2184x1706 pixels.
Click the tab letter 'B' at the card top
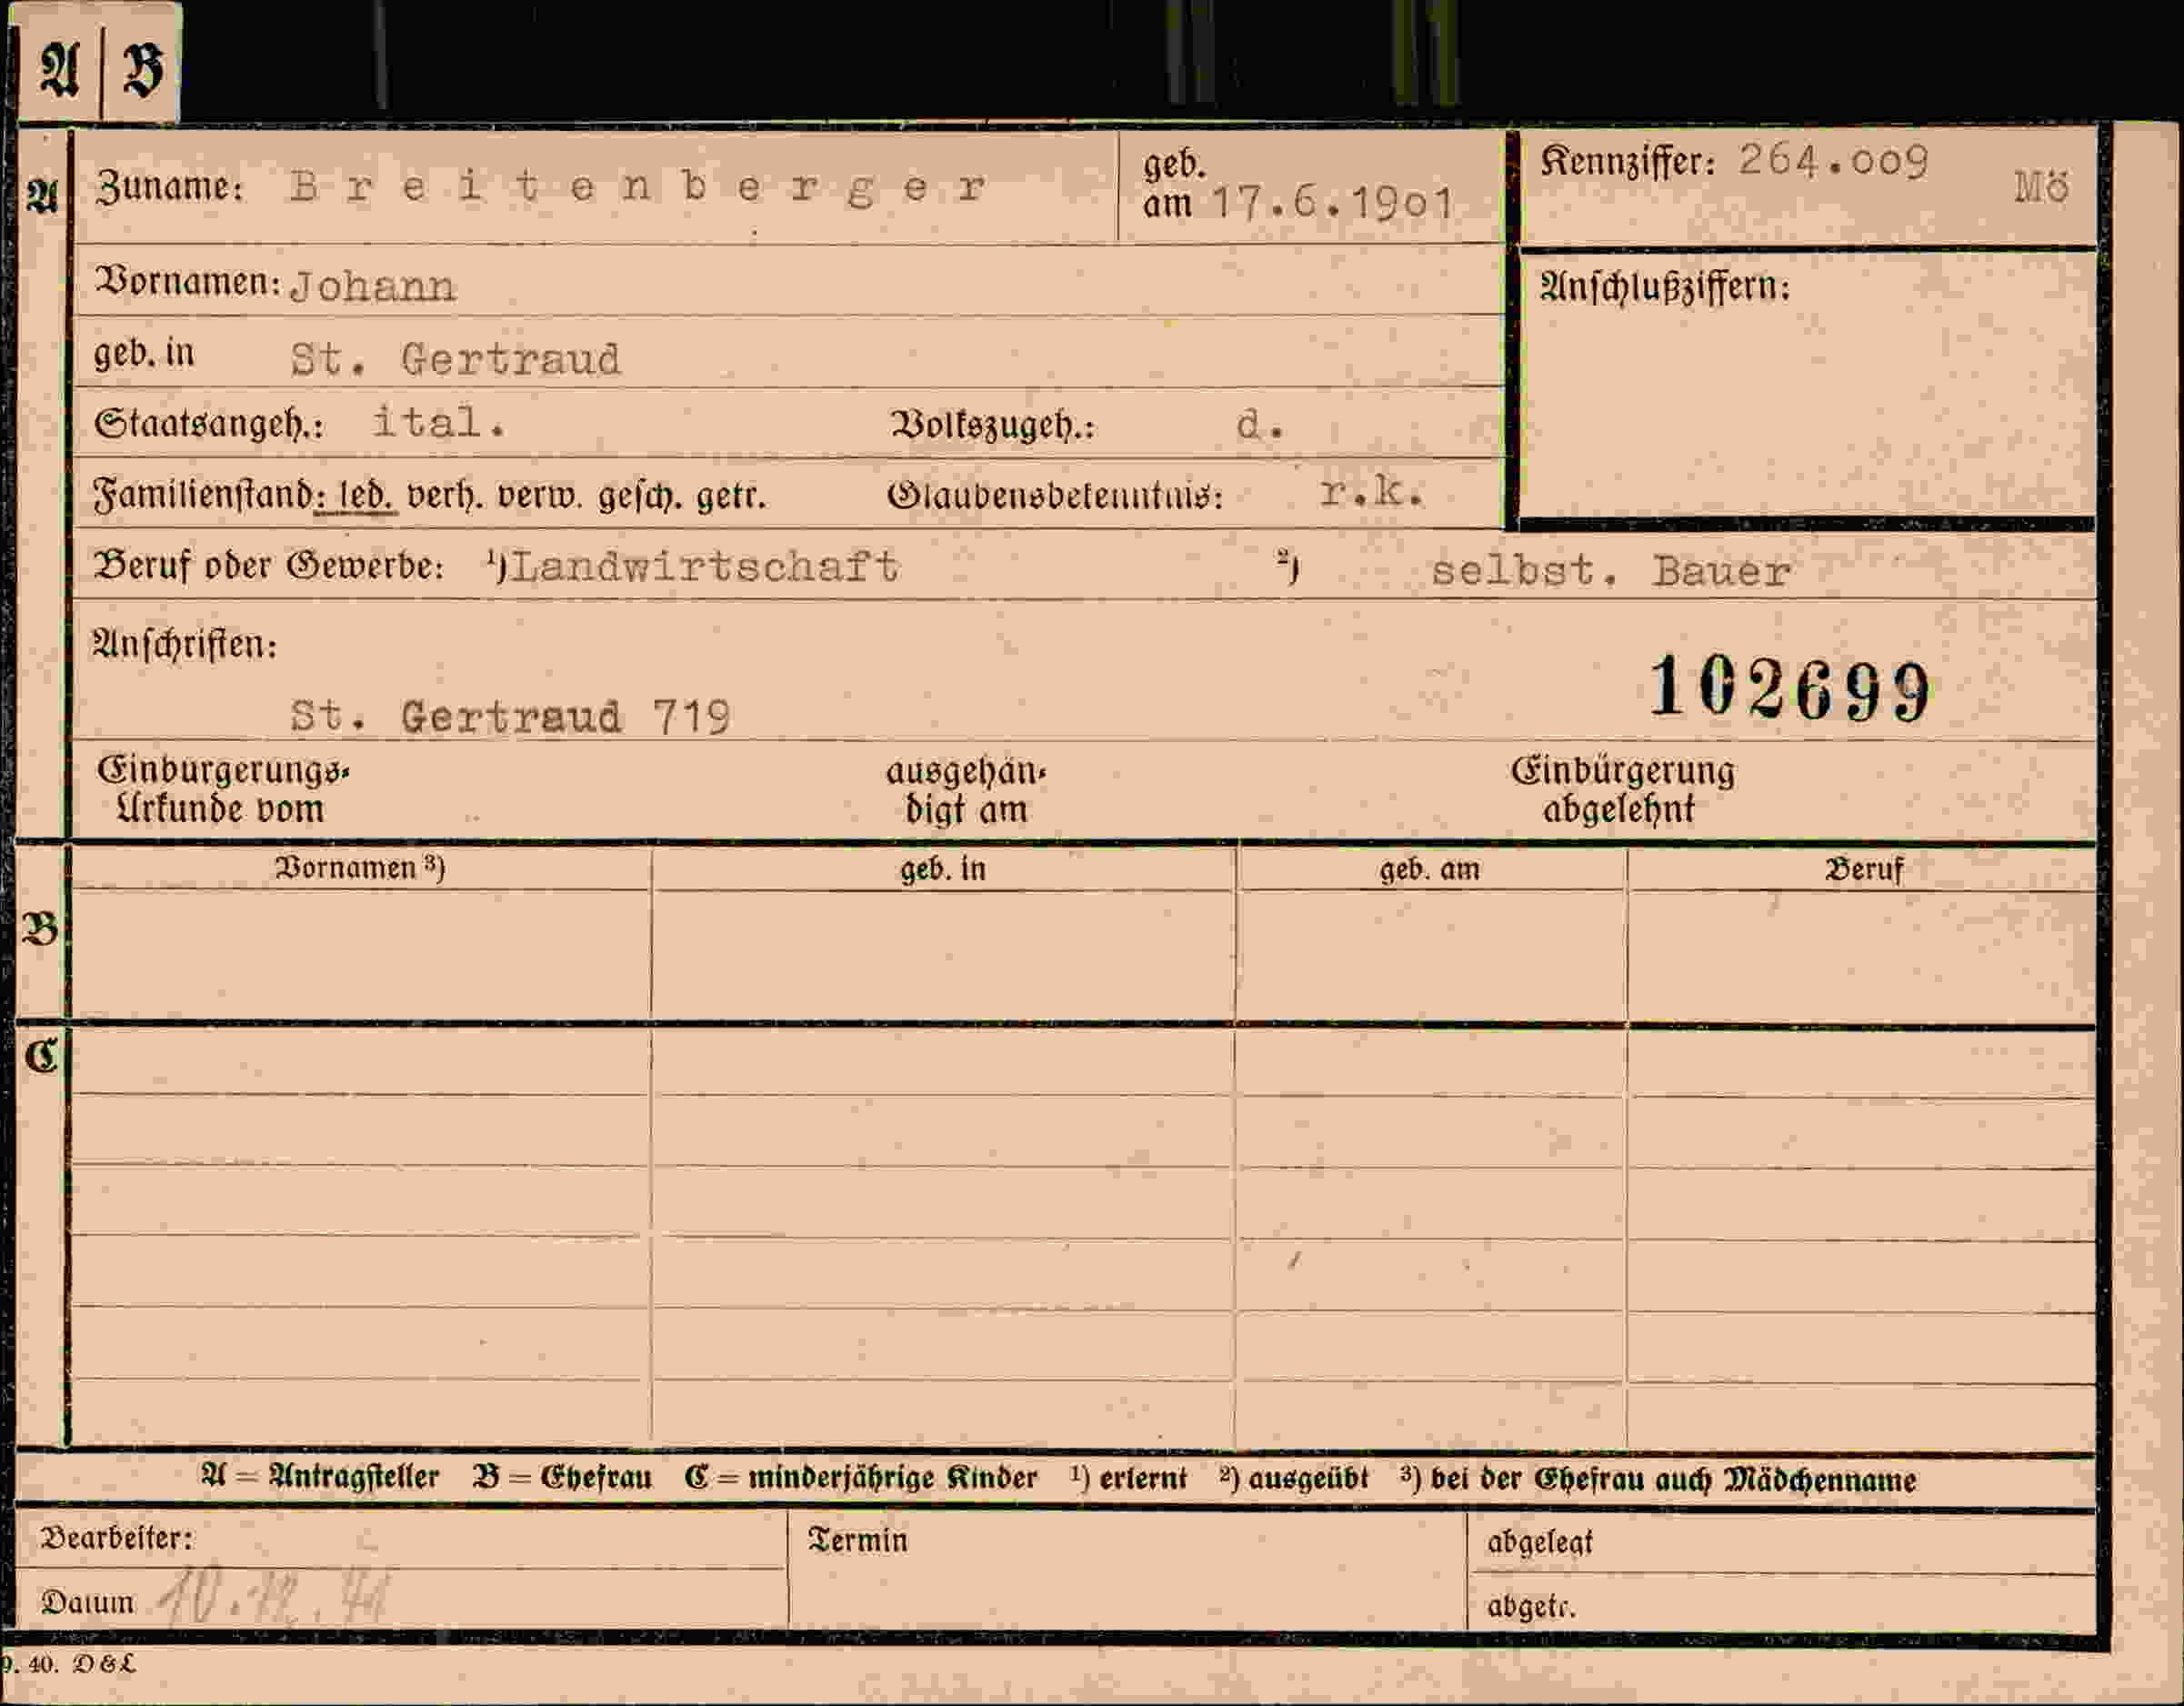(142, 70)
